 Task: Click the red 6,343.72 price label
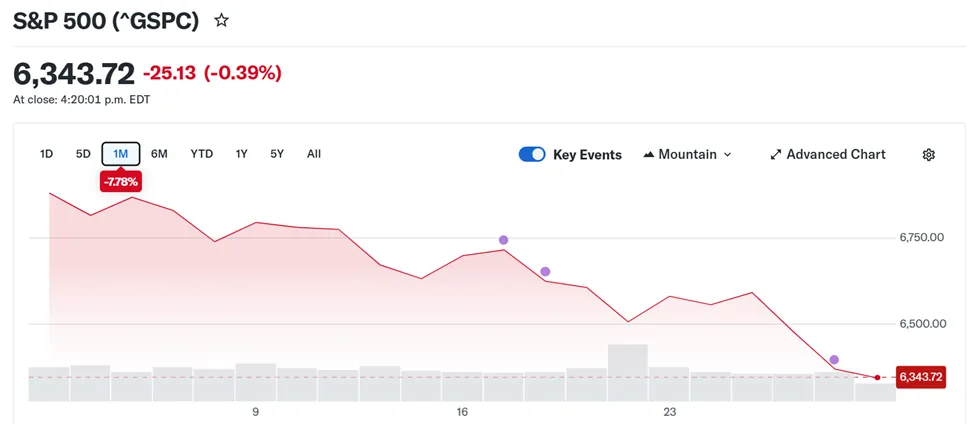coord(920,377)
